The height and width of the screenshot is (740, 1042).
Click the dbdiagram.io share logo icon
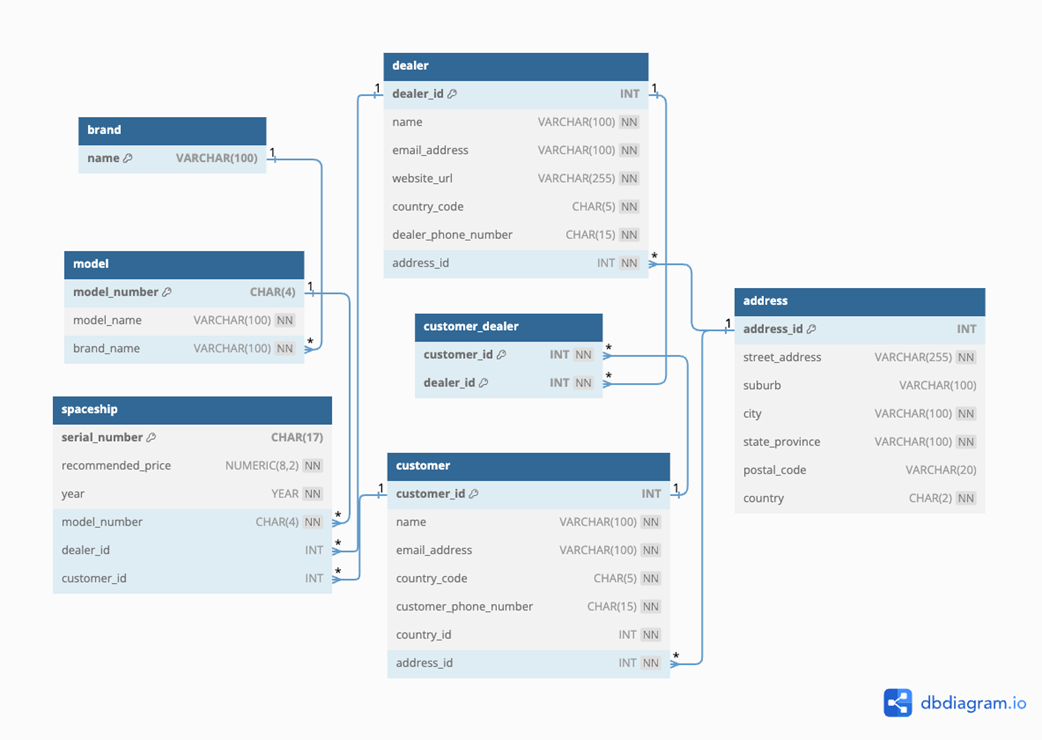click(897, 703)
